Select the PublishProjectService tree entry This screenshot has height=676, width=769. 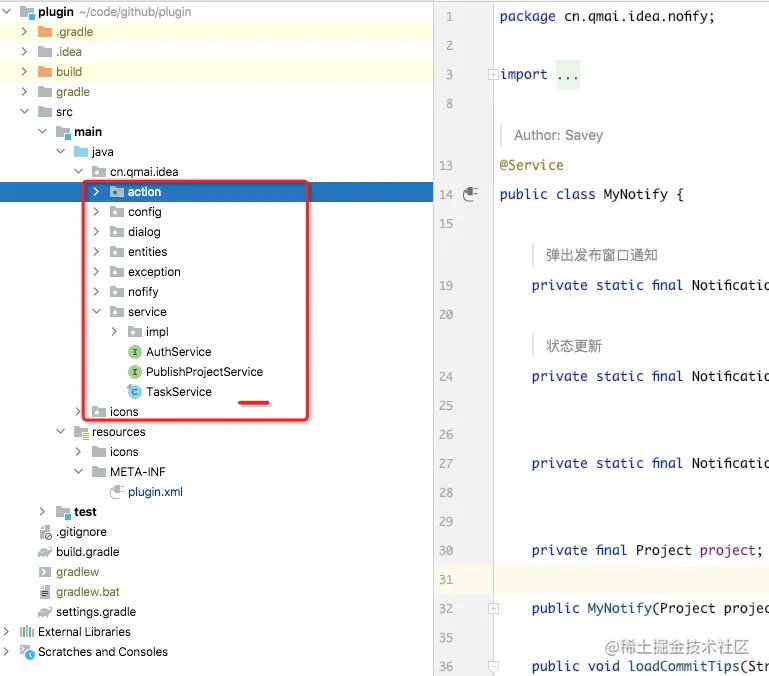[x=204, y=372]
